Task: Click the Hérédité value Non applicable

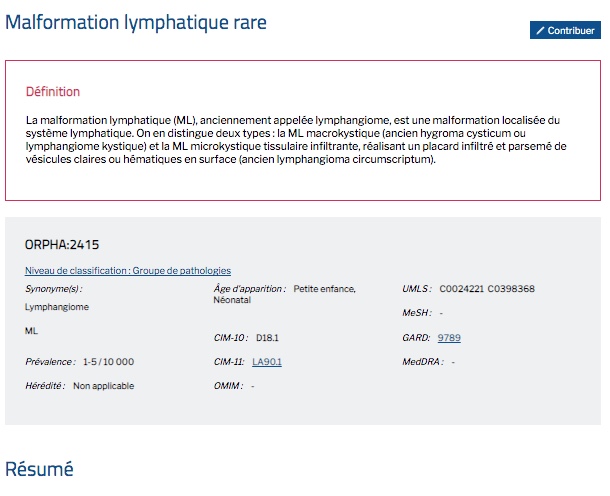Action: tap(103, 386)
